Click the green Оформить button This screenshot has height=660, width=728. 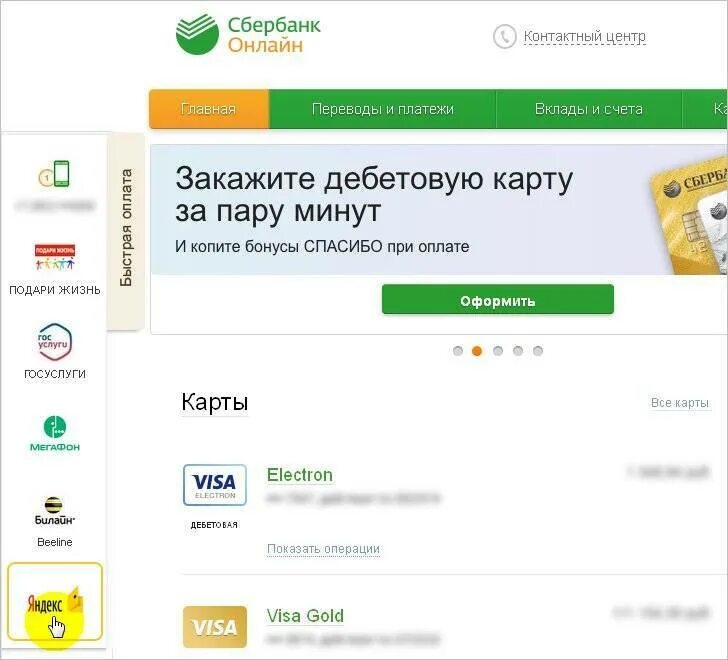(x=498, y=300)
